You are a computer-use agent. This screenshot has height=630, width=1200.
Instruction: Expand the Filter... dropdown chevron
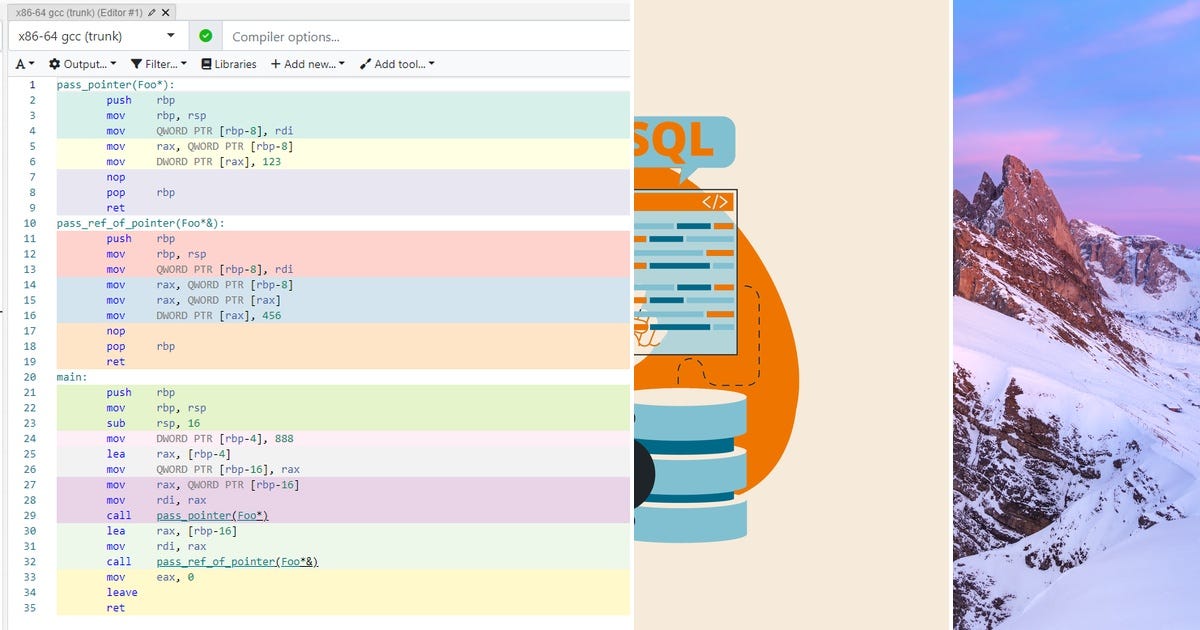point(185,63)
